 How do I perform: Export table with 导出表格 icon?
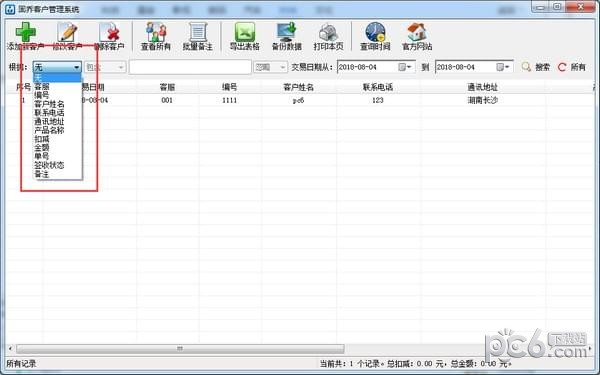point(245,32)
